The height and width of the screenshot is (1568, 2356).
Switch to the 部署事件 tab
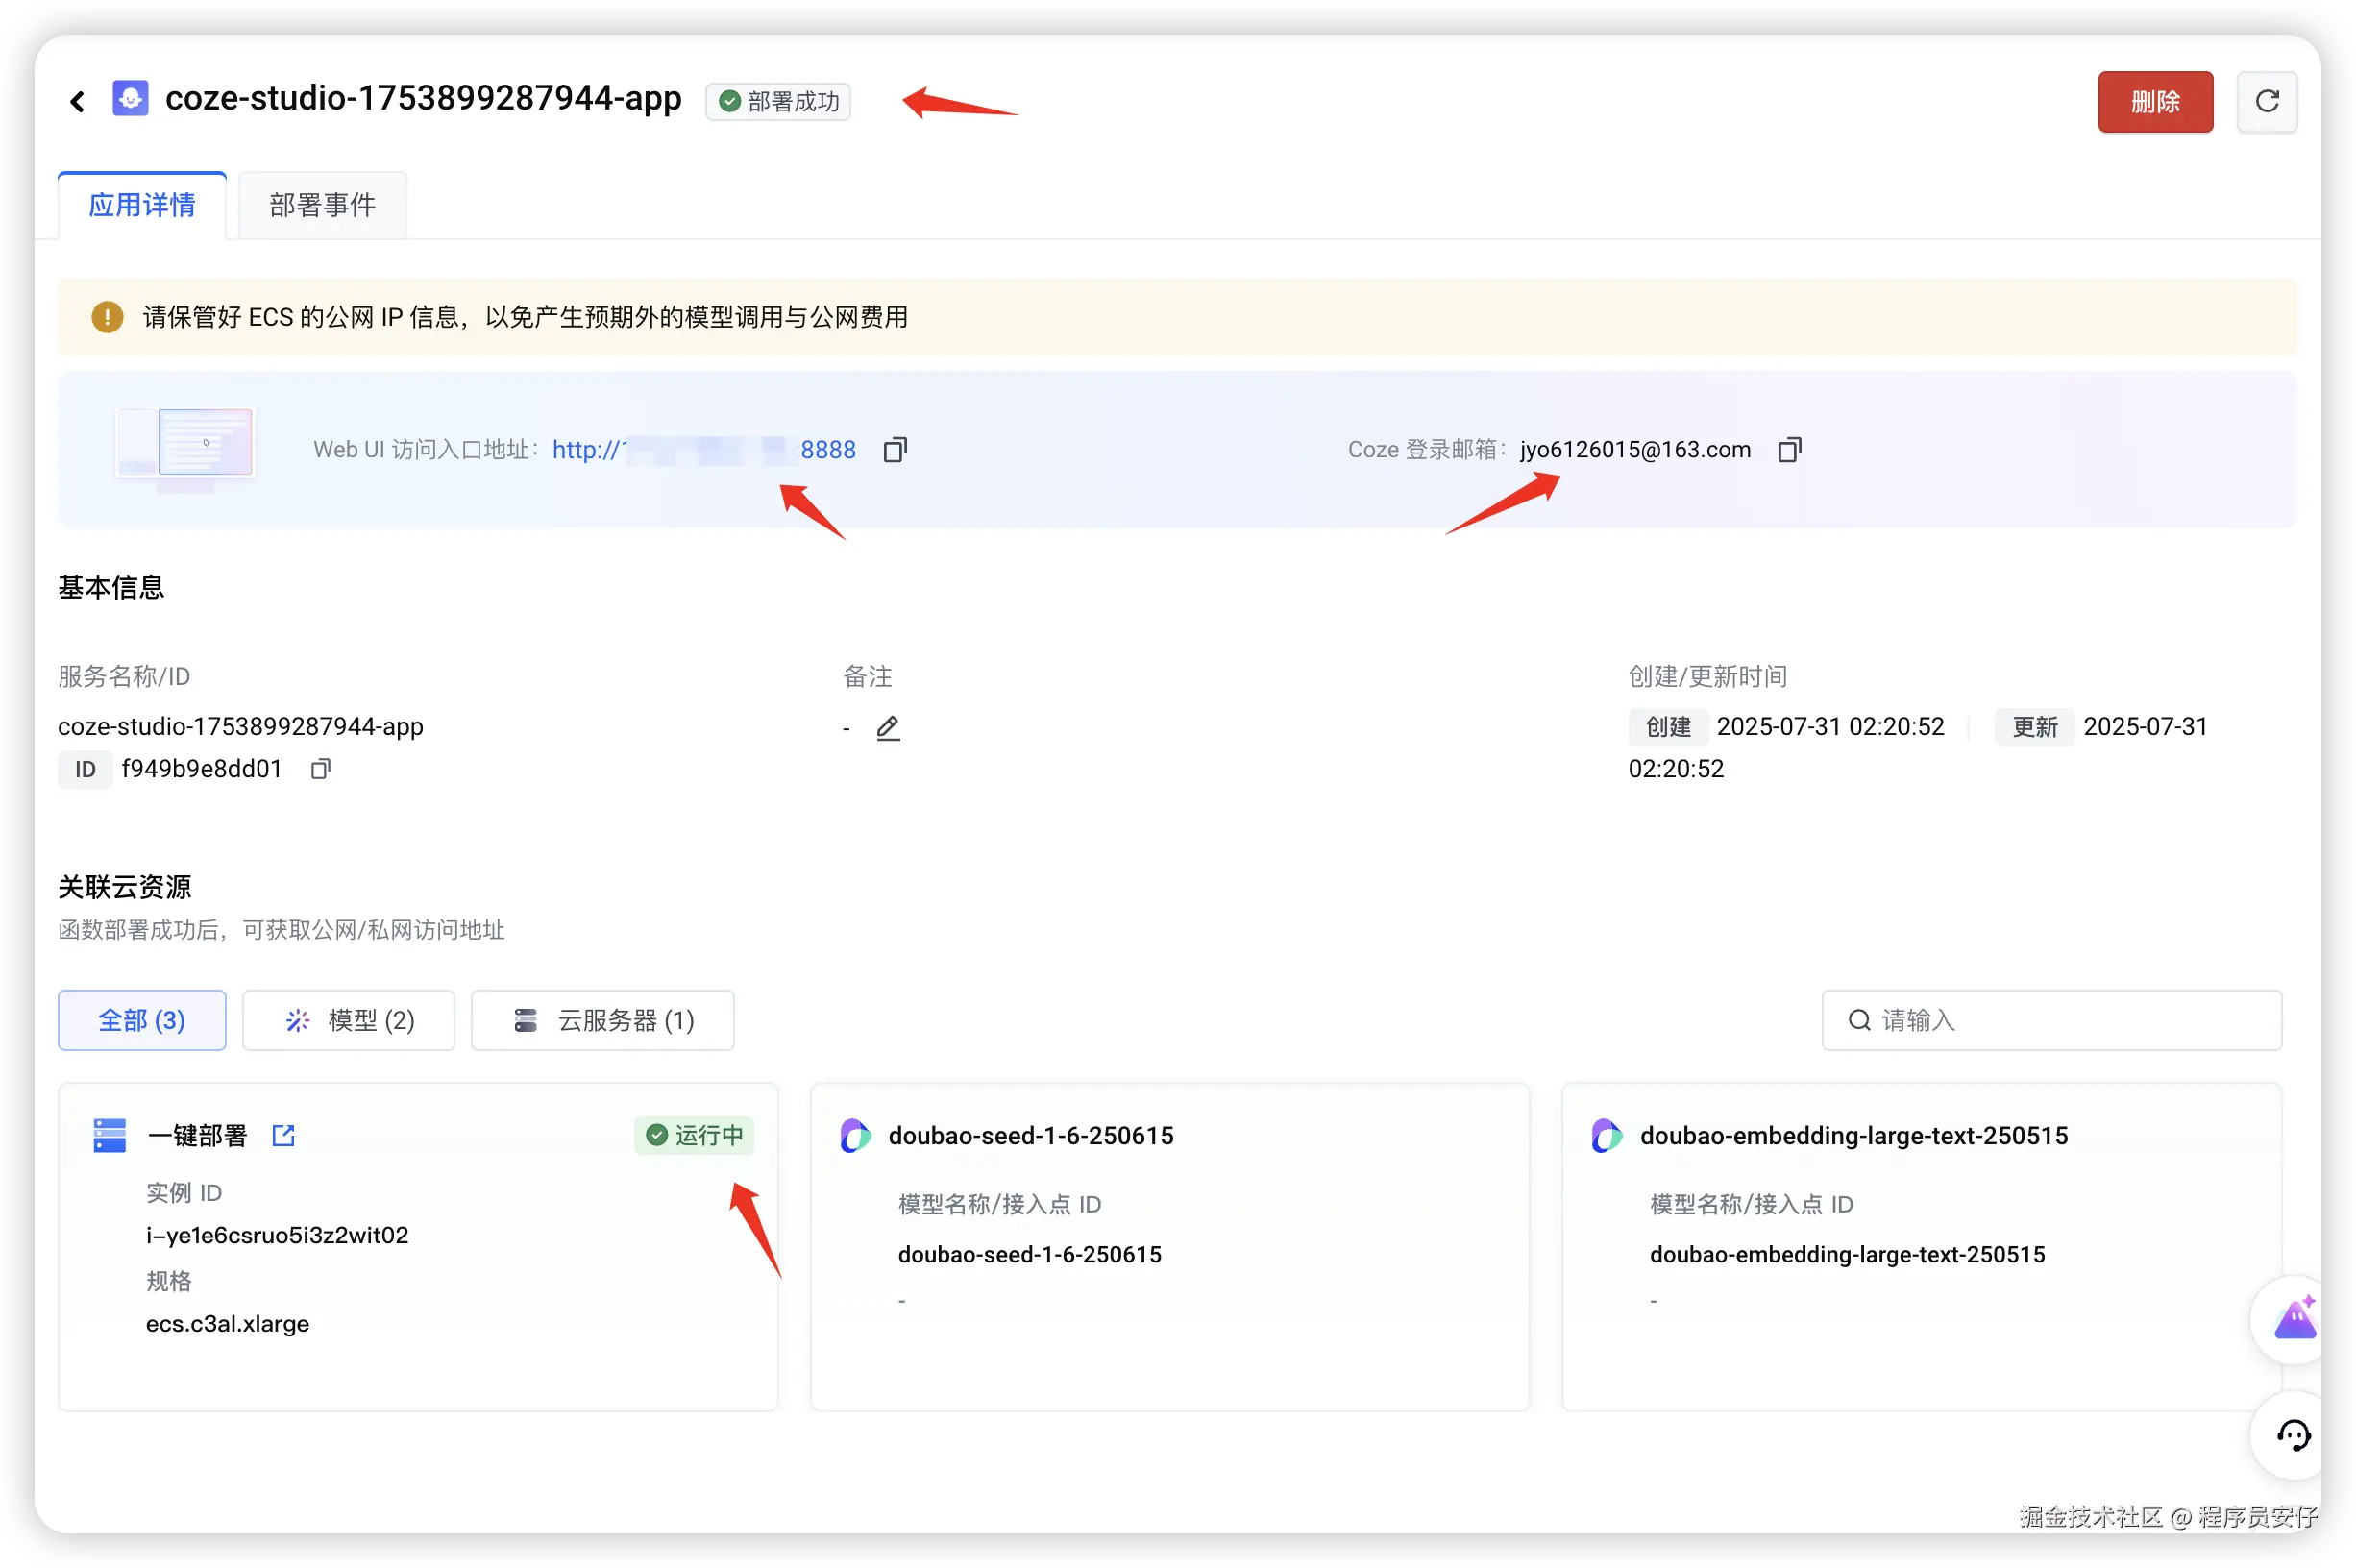coord(322,205)
